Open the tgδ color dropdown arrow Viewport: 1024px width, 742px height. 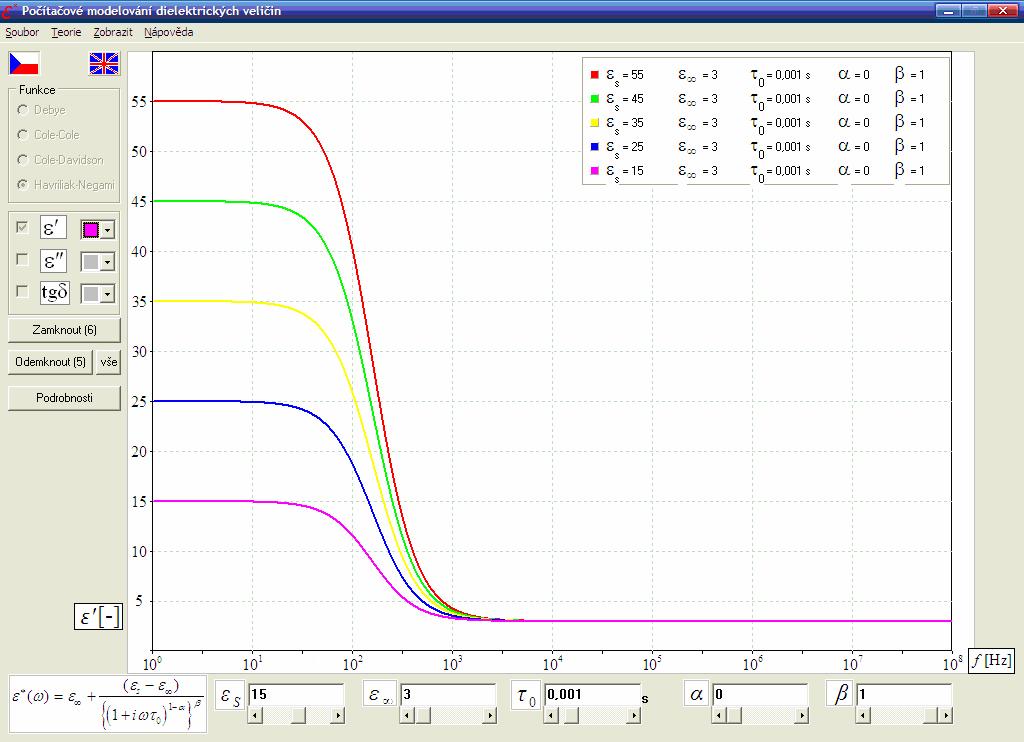[108, 294]
